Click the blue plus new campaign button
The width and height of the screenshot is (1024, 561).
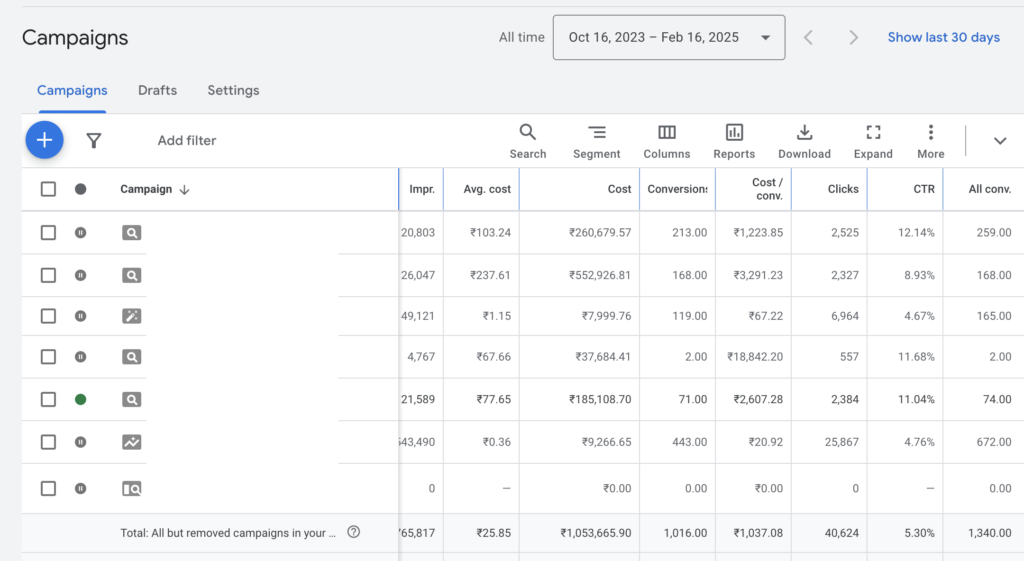coord(44,140)
